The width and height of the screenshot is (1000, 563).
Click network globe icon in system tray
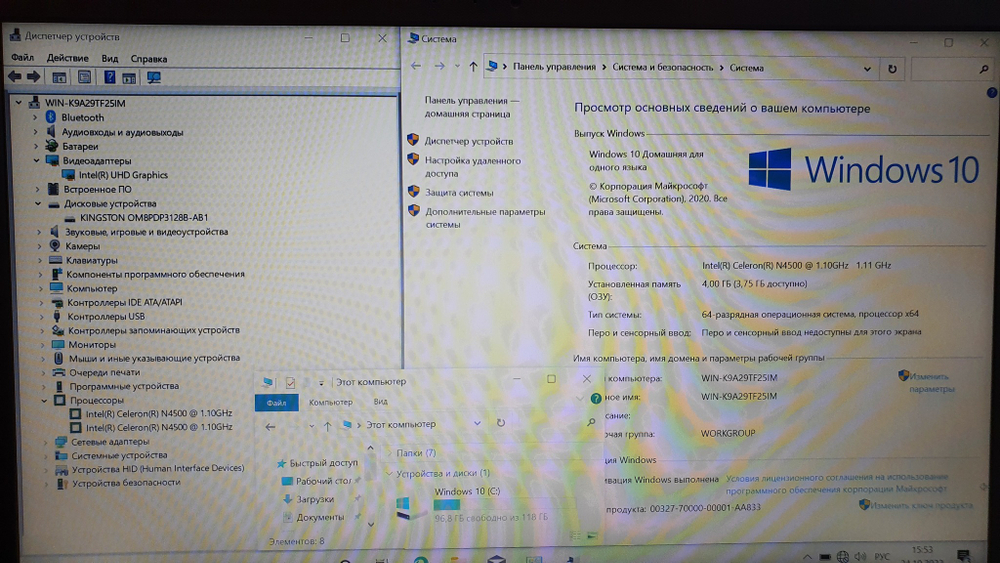[x=842, y=557]
